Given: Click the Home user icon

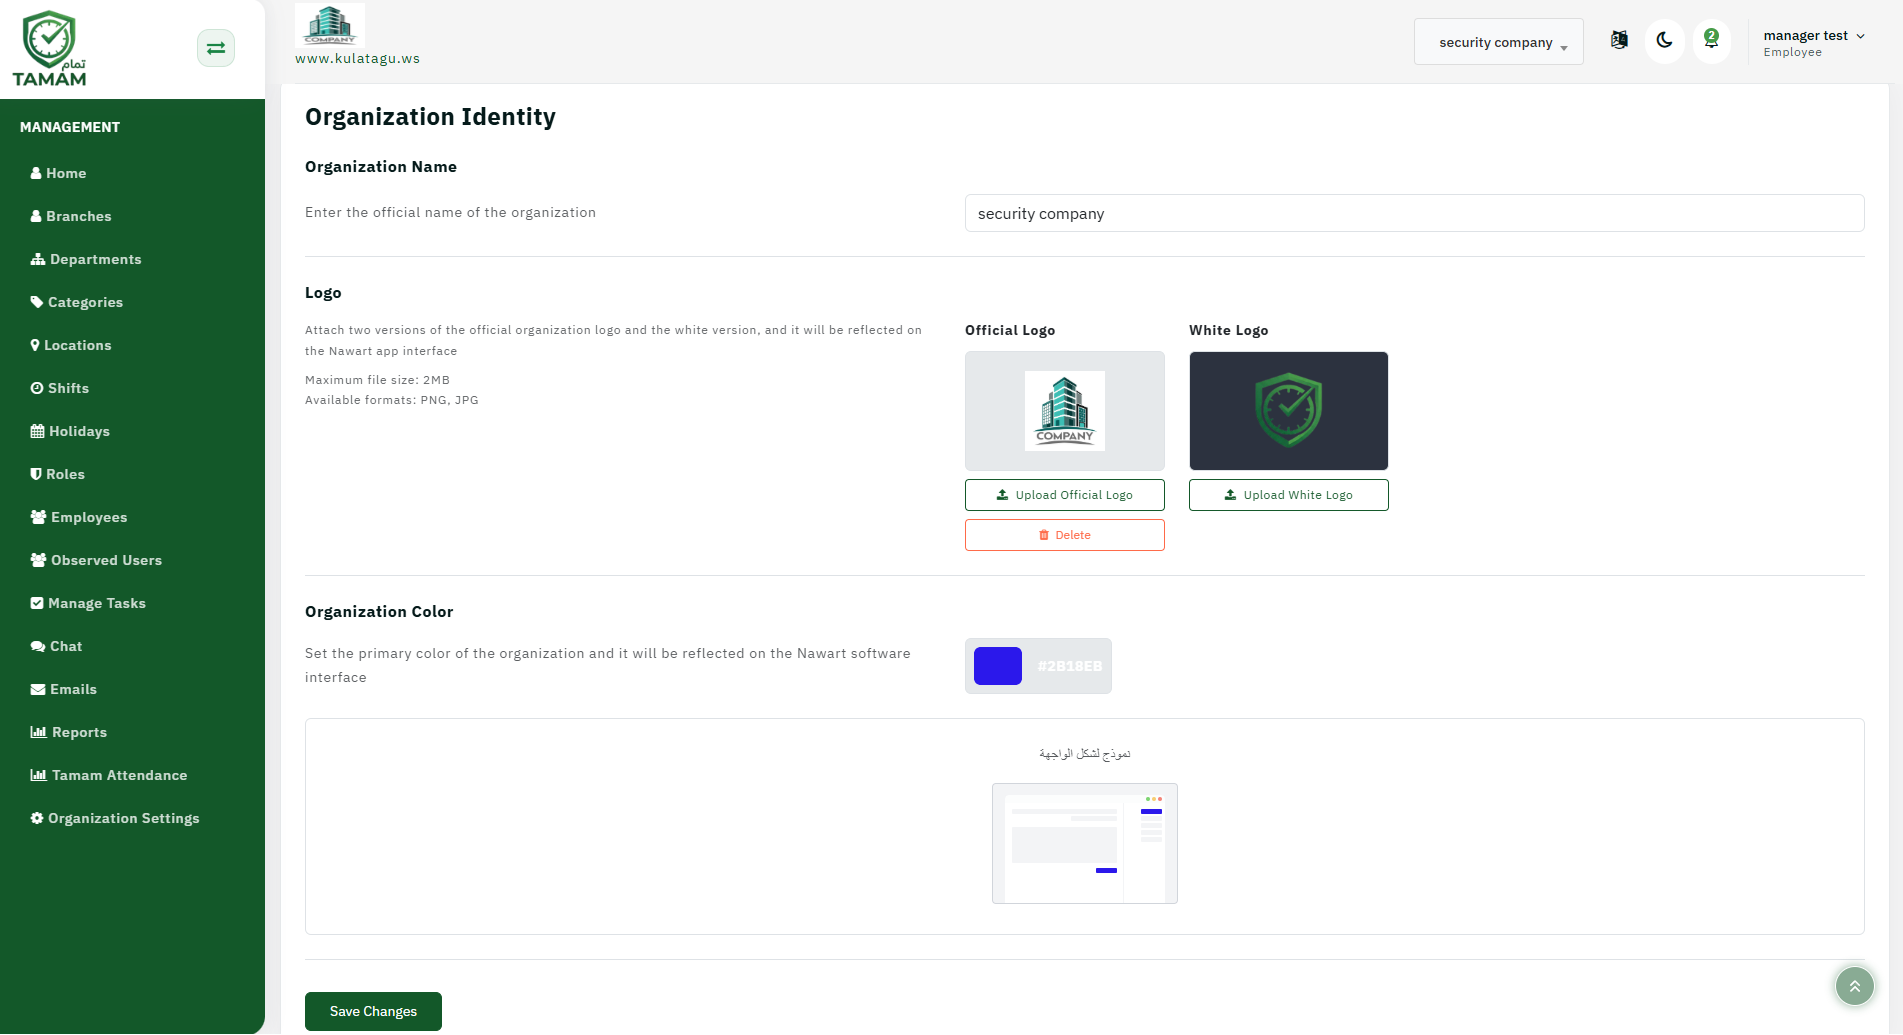Looking at the screenshot, I should pyautogui.click(x=36, y=173).
